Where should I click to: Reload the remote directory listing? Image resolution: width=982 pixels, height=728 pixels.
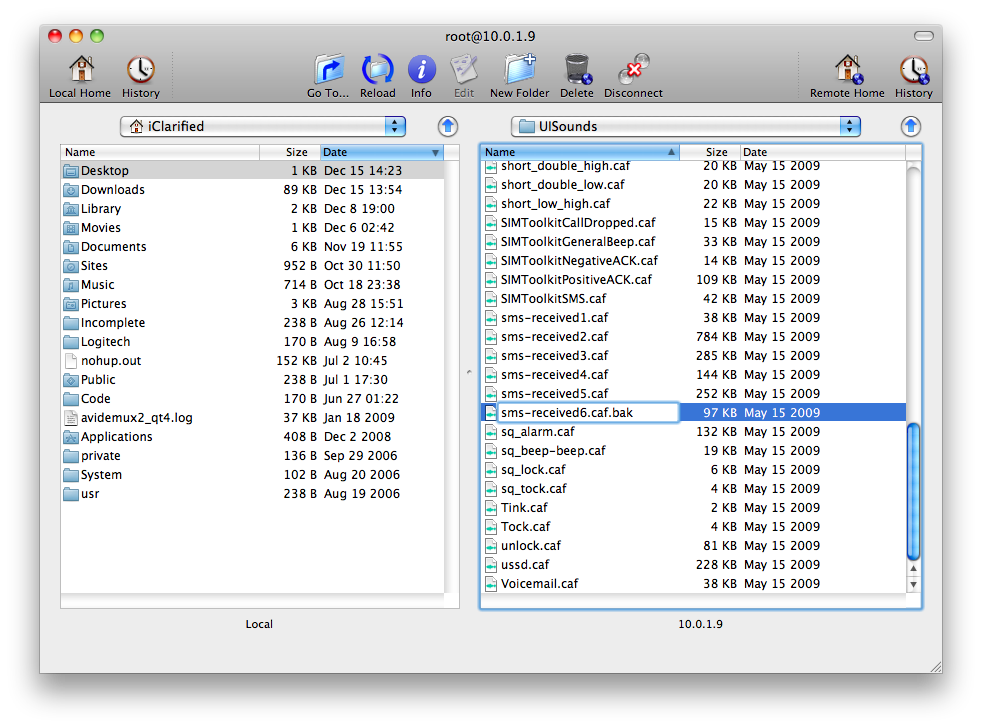pyautogui.click(x=377, y=71)
